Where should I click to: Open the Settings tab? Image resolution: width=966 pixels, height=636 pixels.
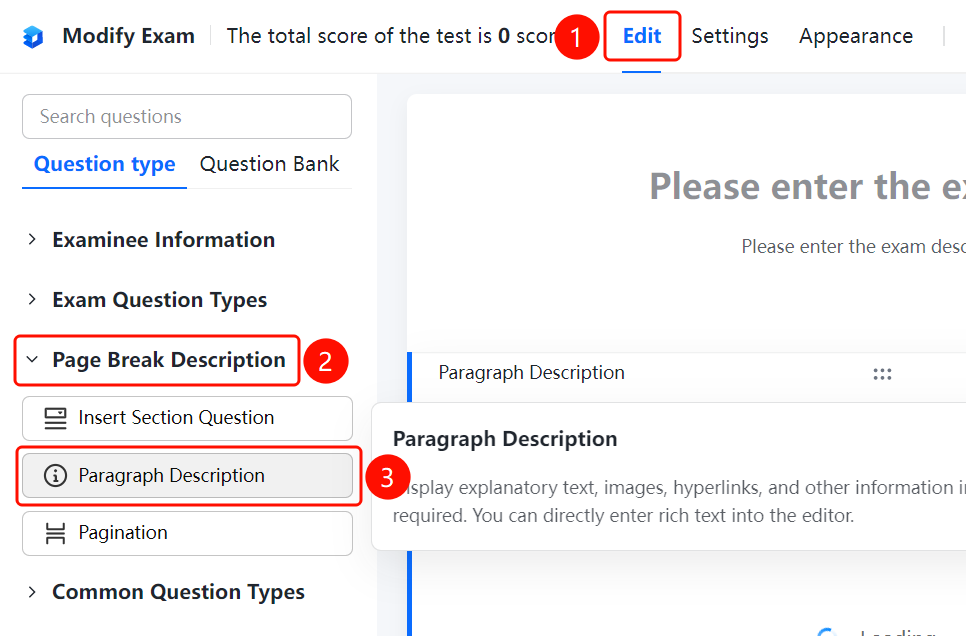click(x=729, y=36)
